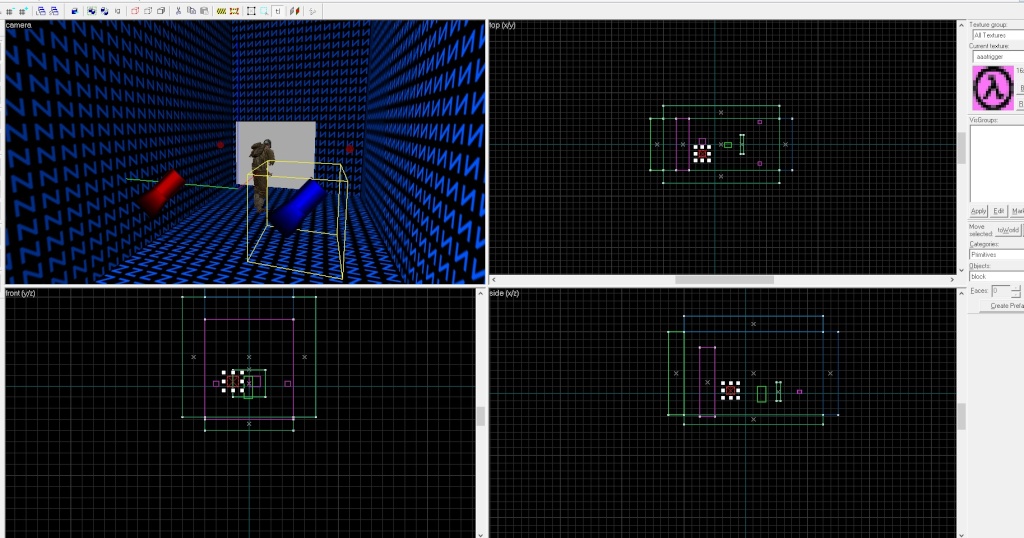Screen dimensions: 1024x538
Task: Click the top view vertical scrollbar down arrow
Action: point(961,270)
